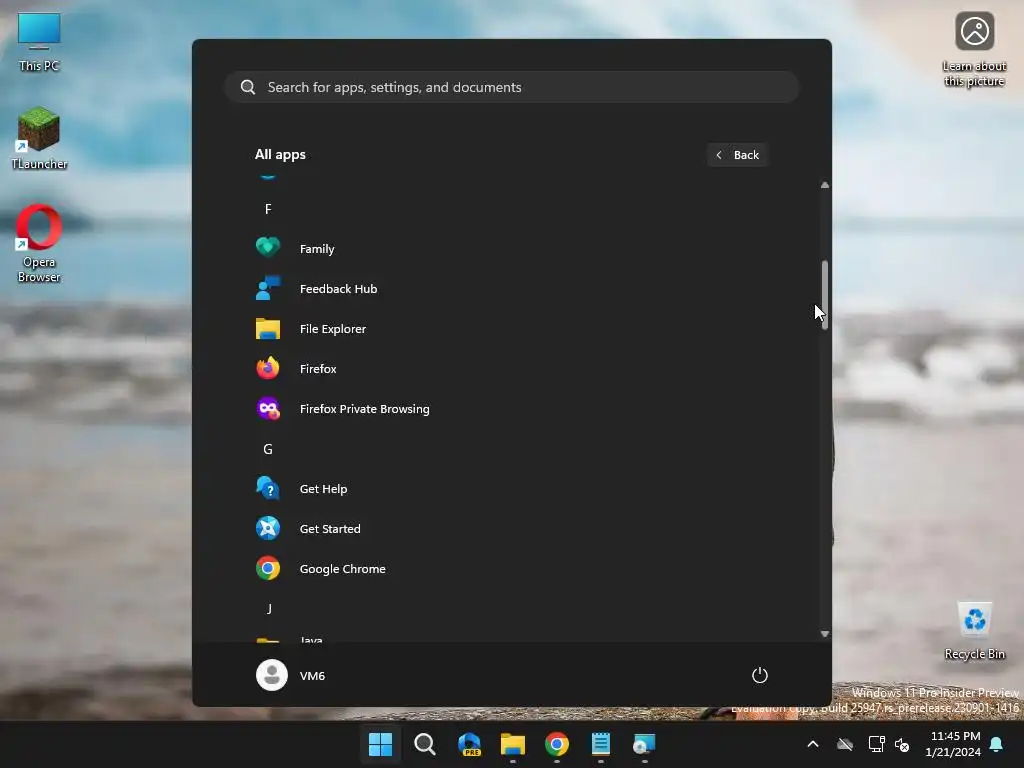Click Learn about this picture icon

pyautogui.click(x=974, y=50)
